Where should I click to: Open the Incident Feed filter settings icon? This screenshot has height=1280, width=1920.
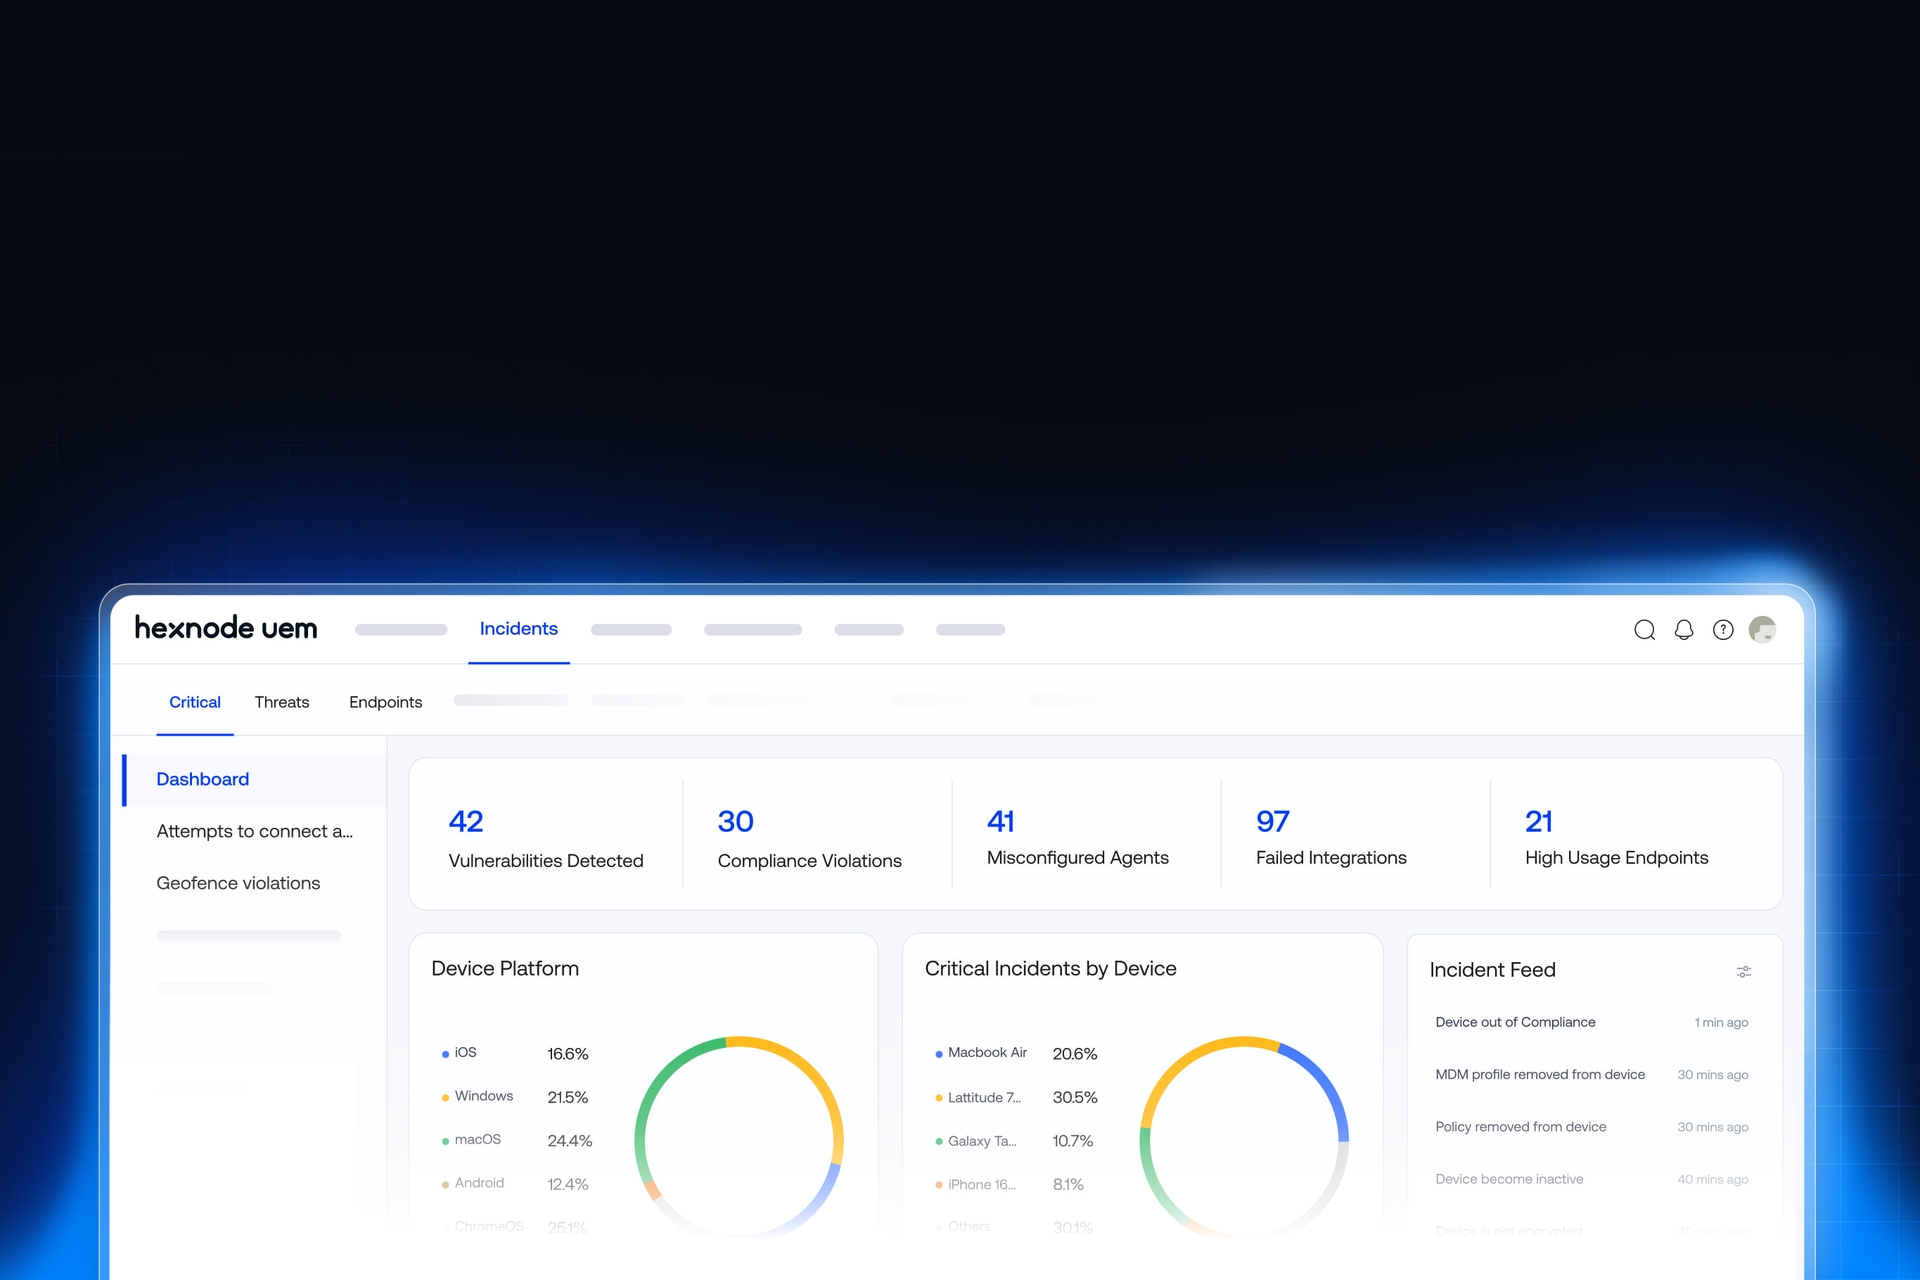pos(1744,971)
